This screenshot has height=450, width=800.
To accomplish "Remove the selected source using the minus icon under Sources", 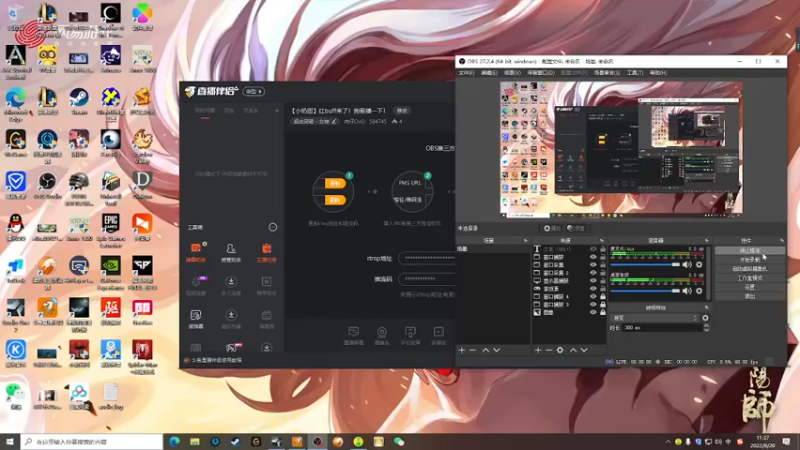I will 548,350.
